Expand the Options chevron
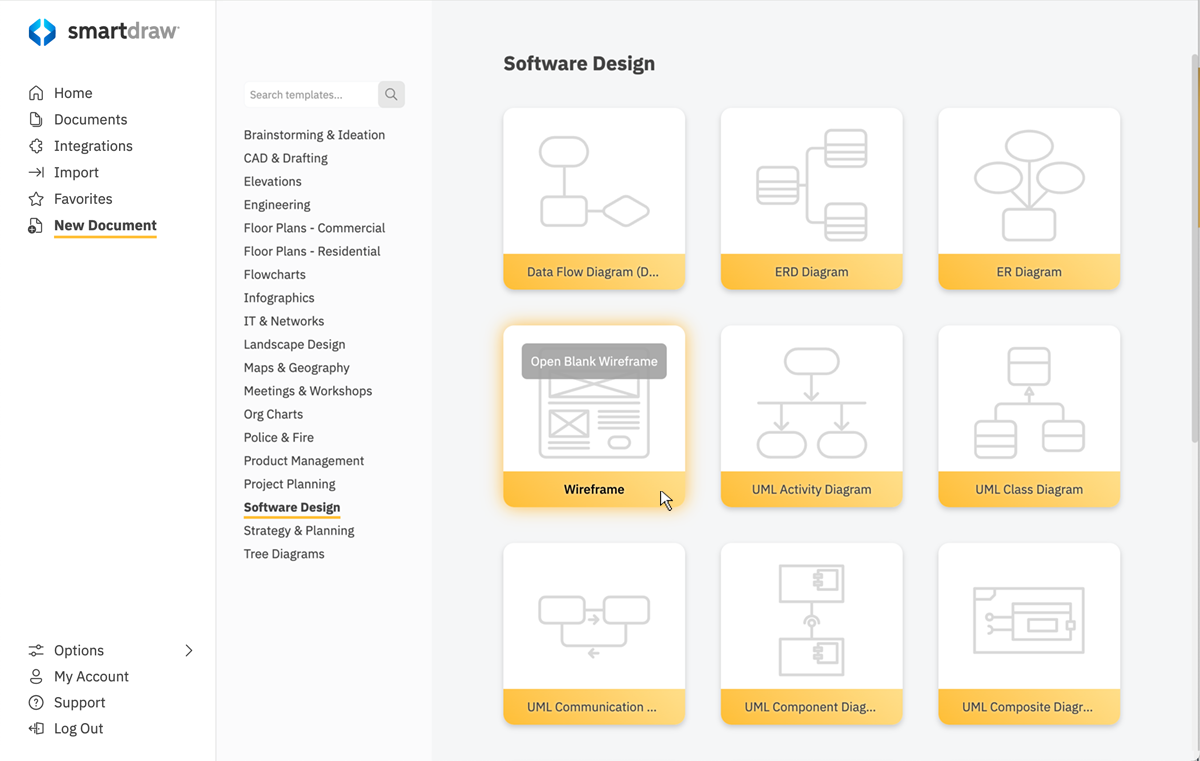The width and height of the screenshot is (1200, 761). tap(188, 650)
